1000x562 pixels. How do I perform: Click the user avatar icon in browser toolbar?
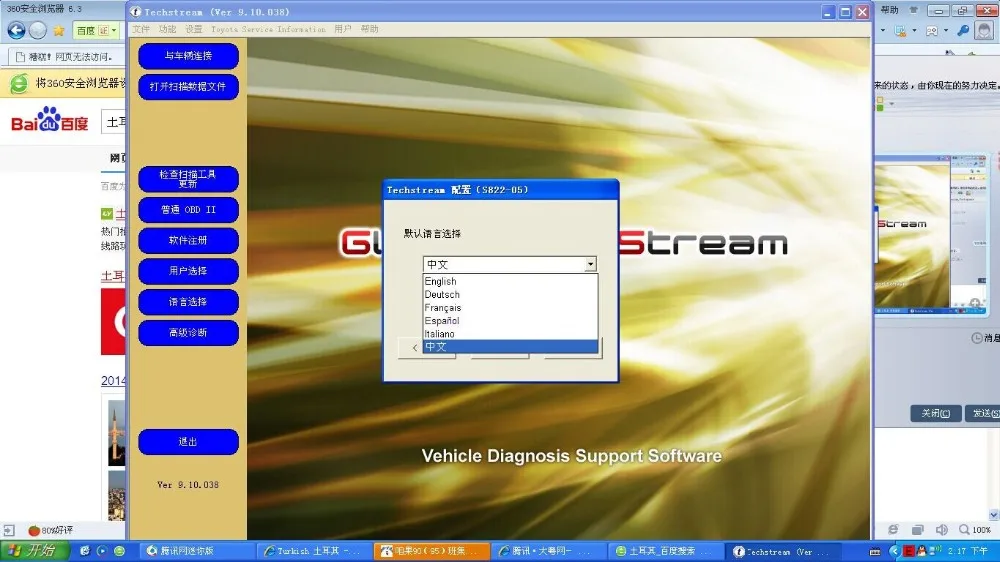click(985, 29)
